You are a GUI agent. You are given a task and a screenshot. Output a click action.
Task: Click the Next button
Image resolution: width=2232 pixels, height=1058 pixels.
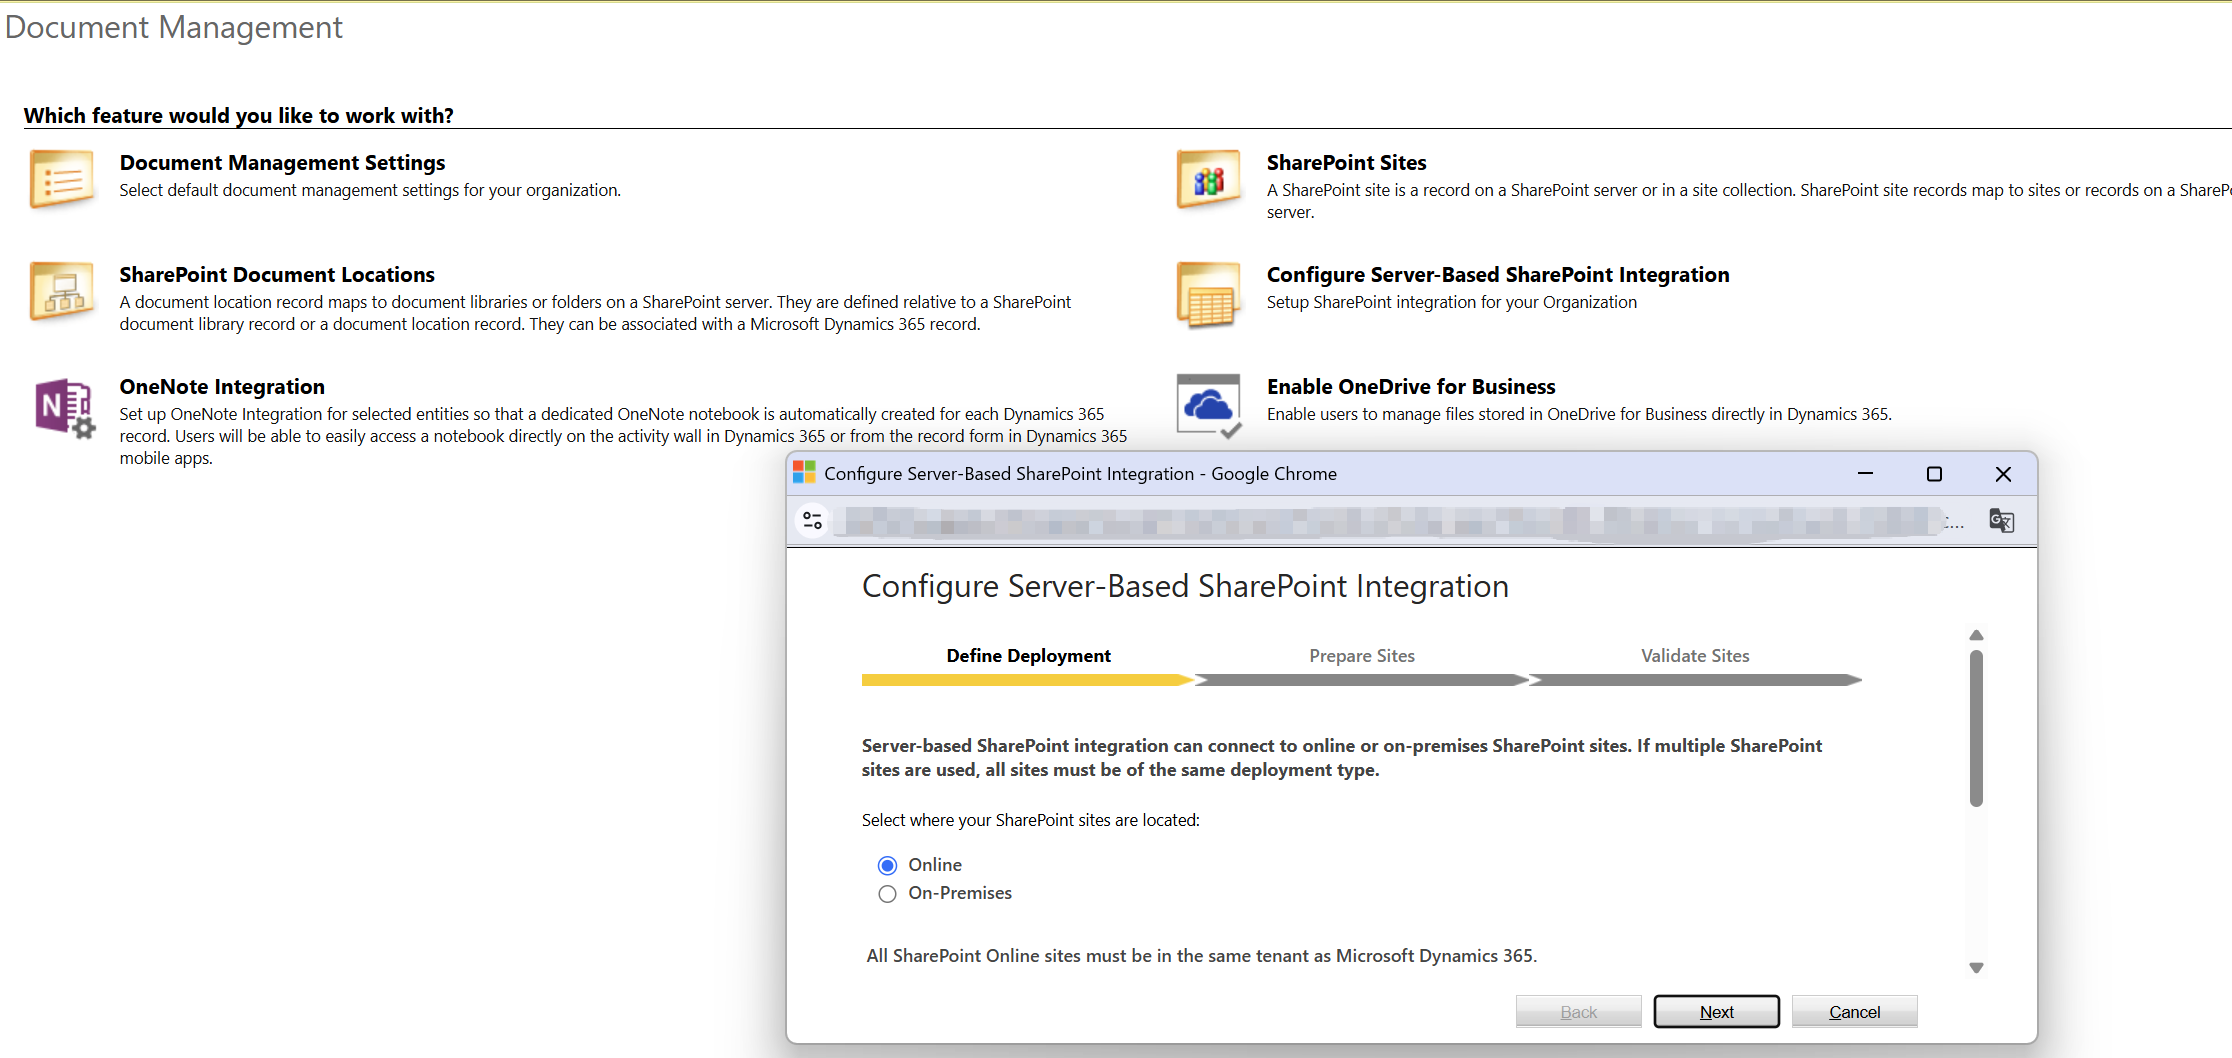(1716, 1012)
